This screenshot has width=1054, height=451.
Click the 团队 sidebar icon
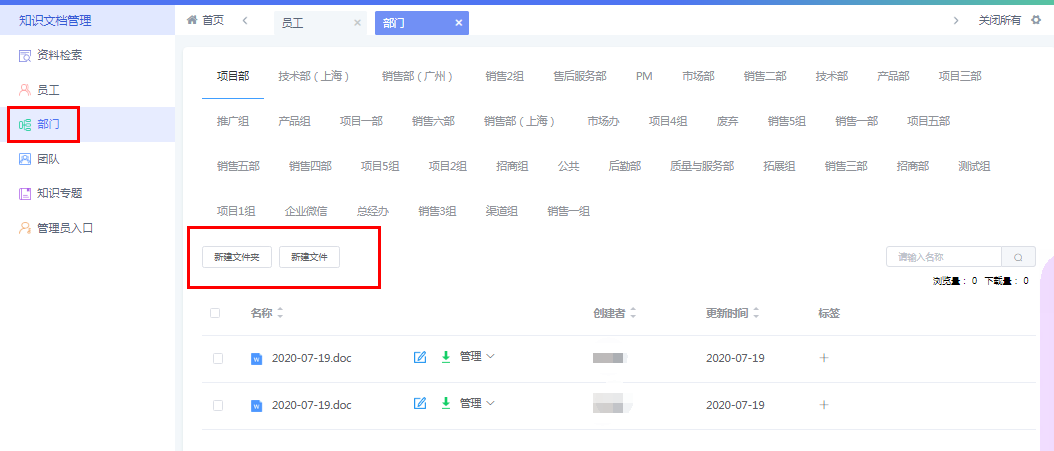coord(25,159)
